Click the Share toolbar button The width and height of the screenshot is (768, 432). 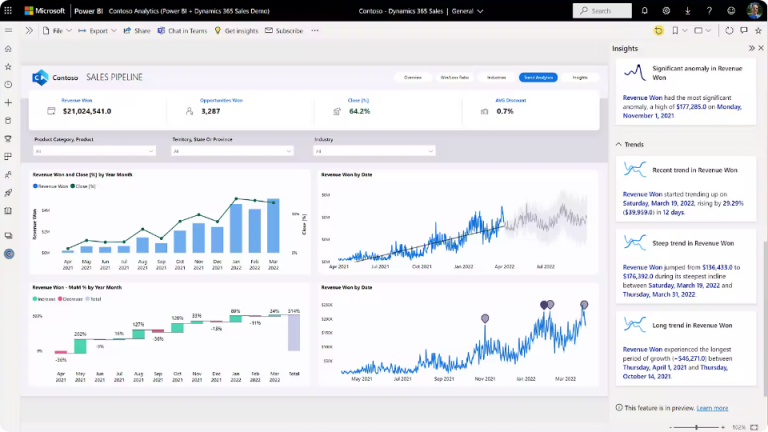tap(136, 31)
